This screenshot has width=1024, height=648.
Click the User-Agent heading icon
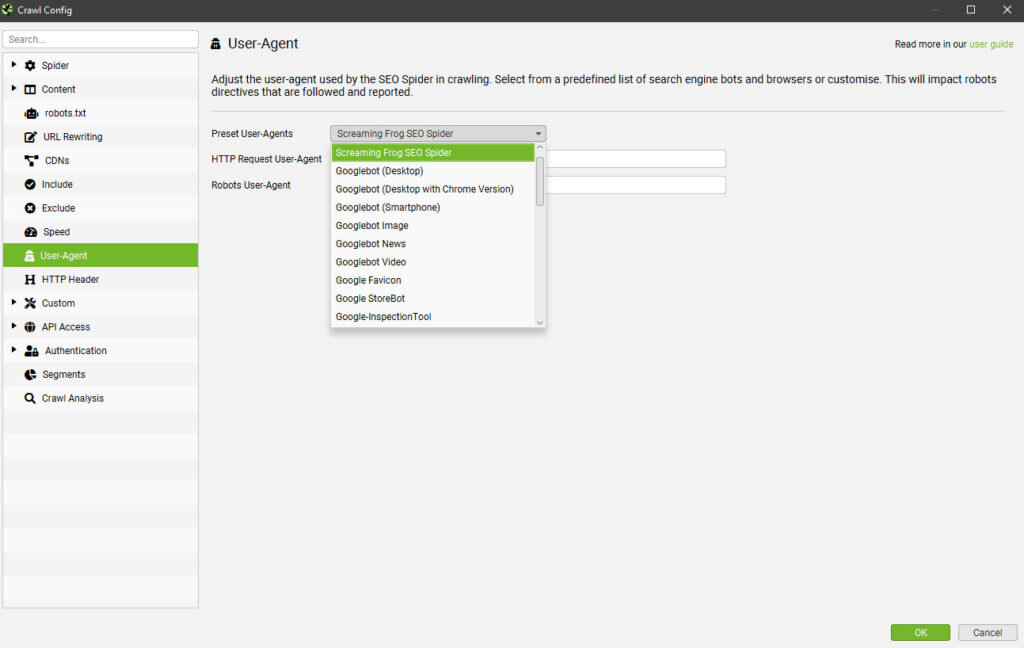[216, 44]
